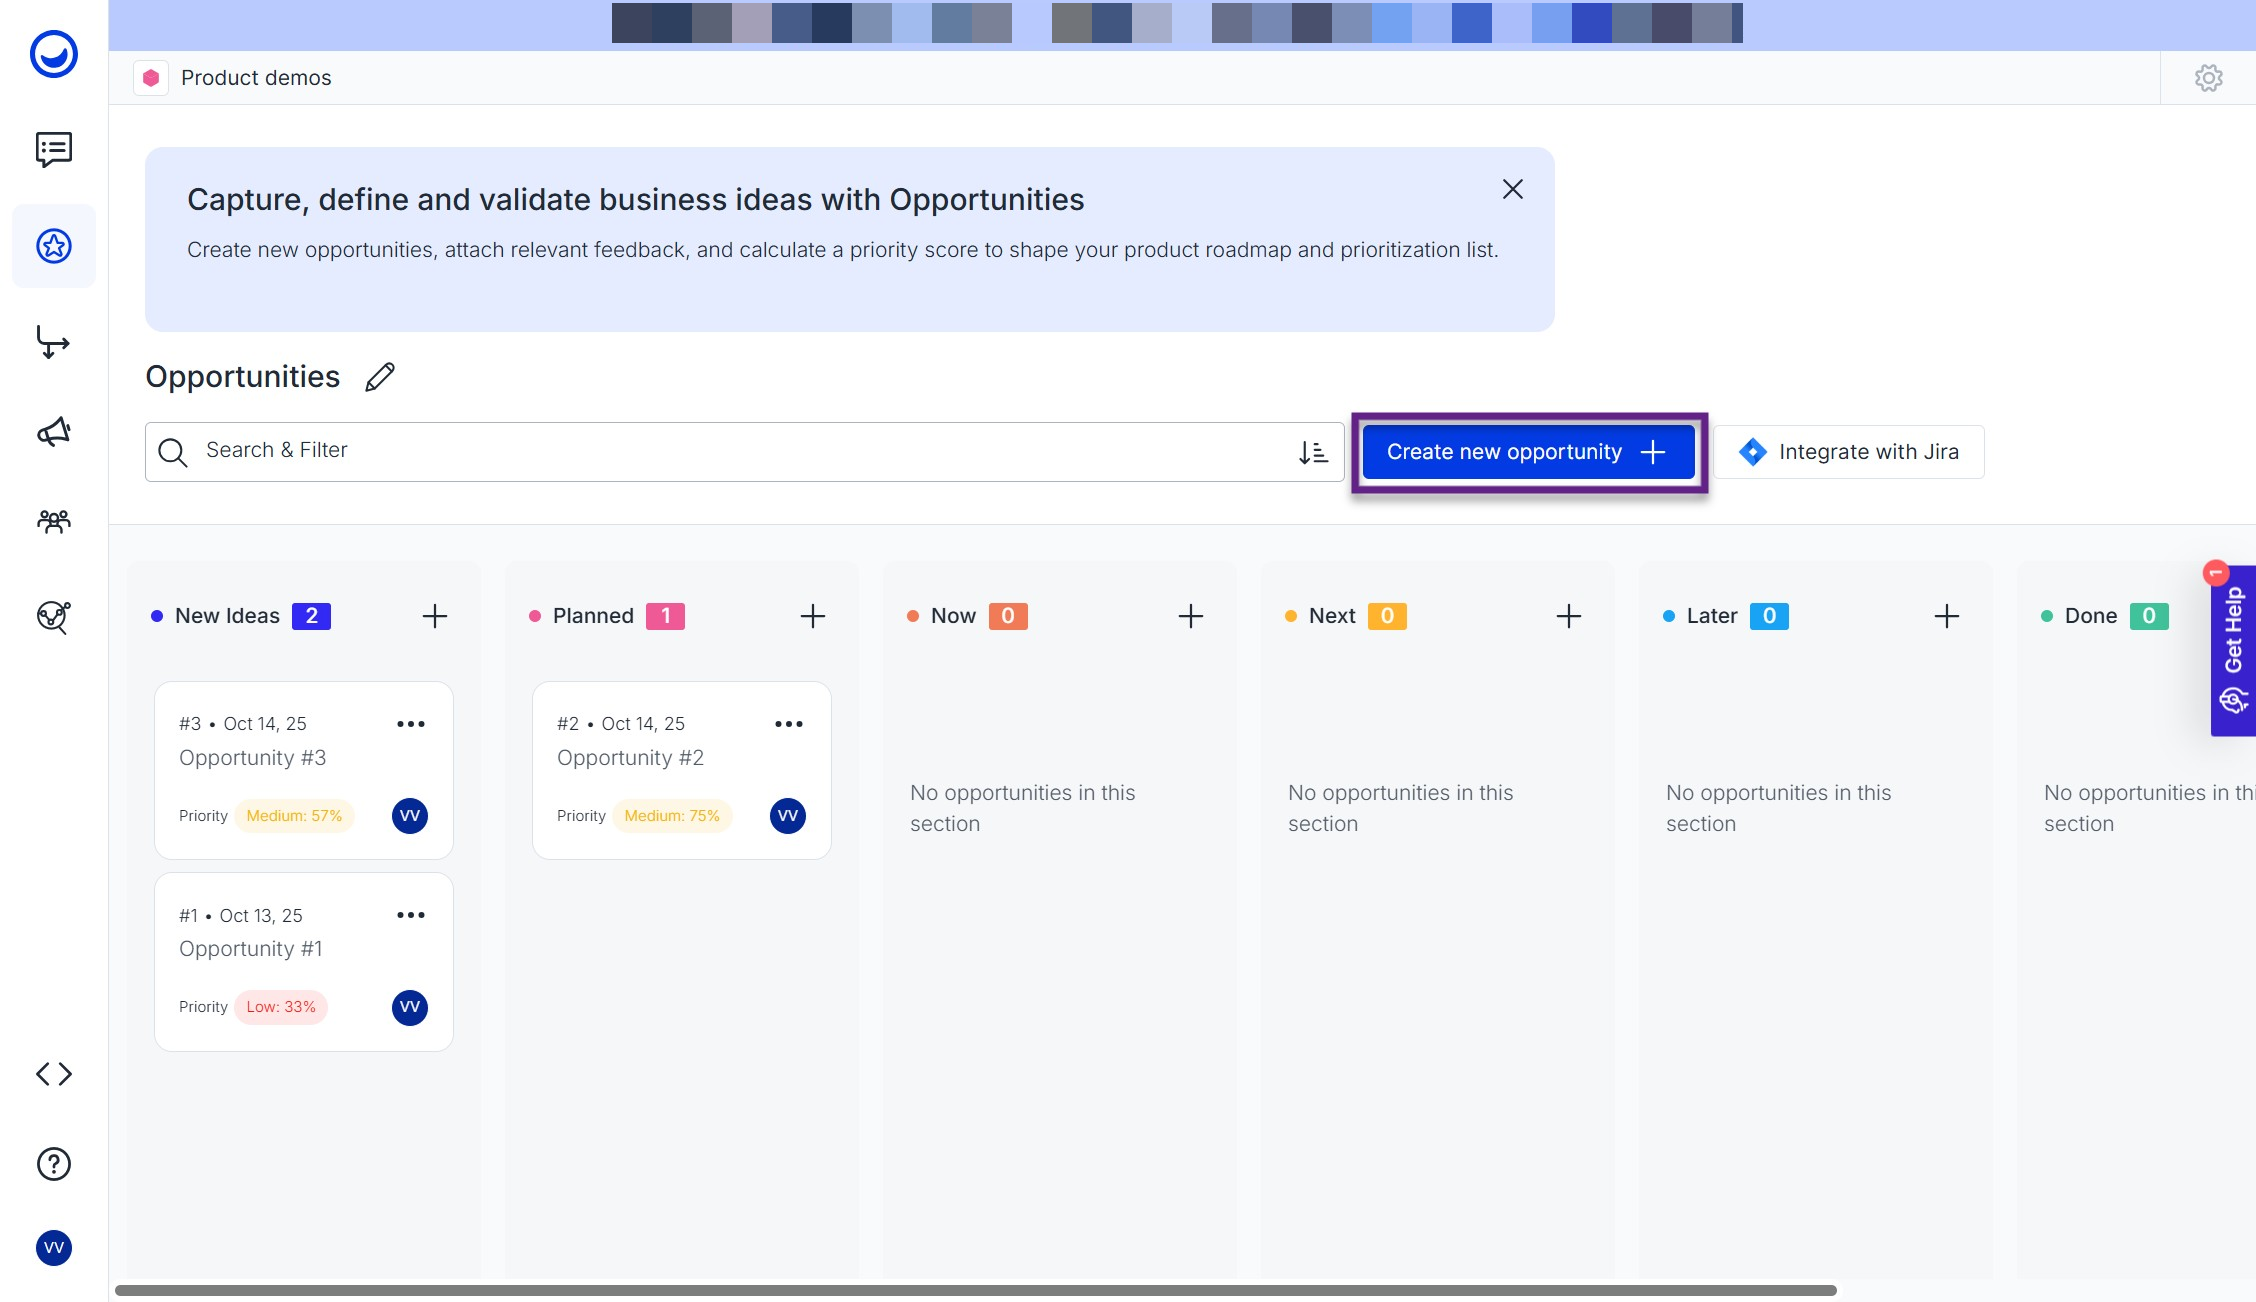Screen dimensions: 2256x1302
Task: Open three-dot menu on Opportunity #1
Action: 410,915
